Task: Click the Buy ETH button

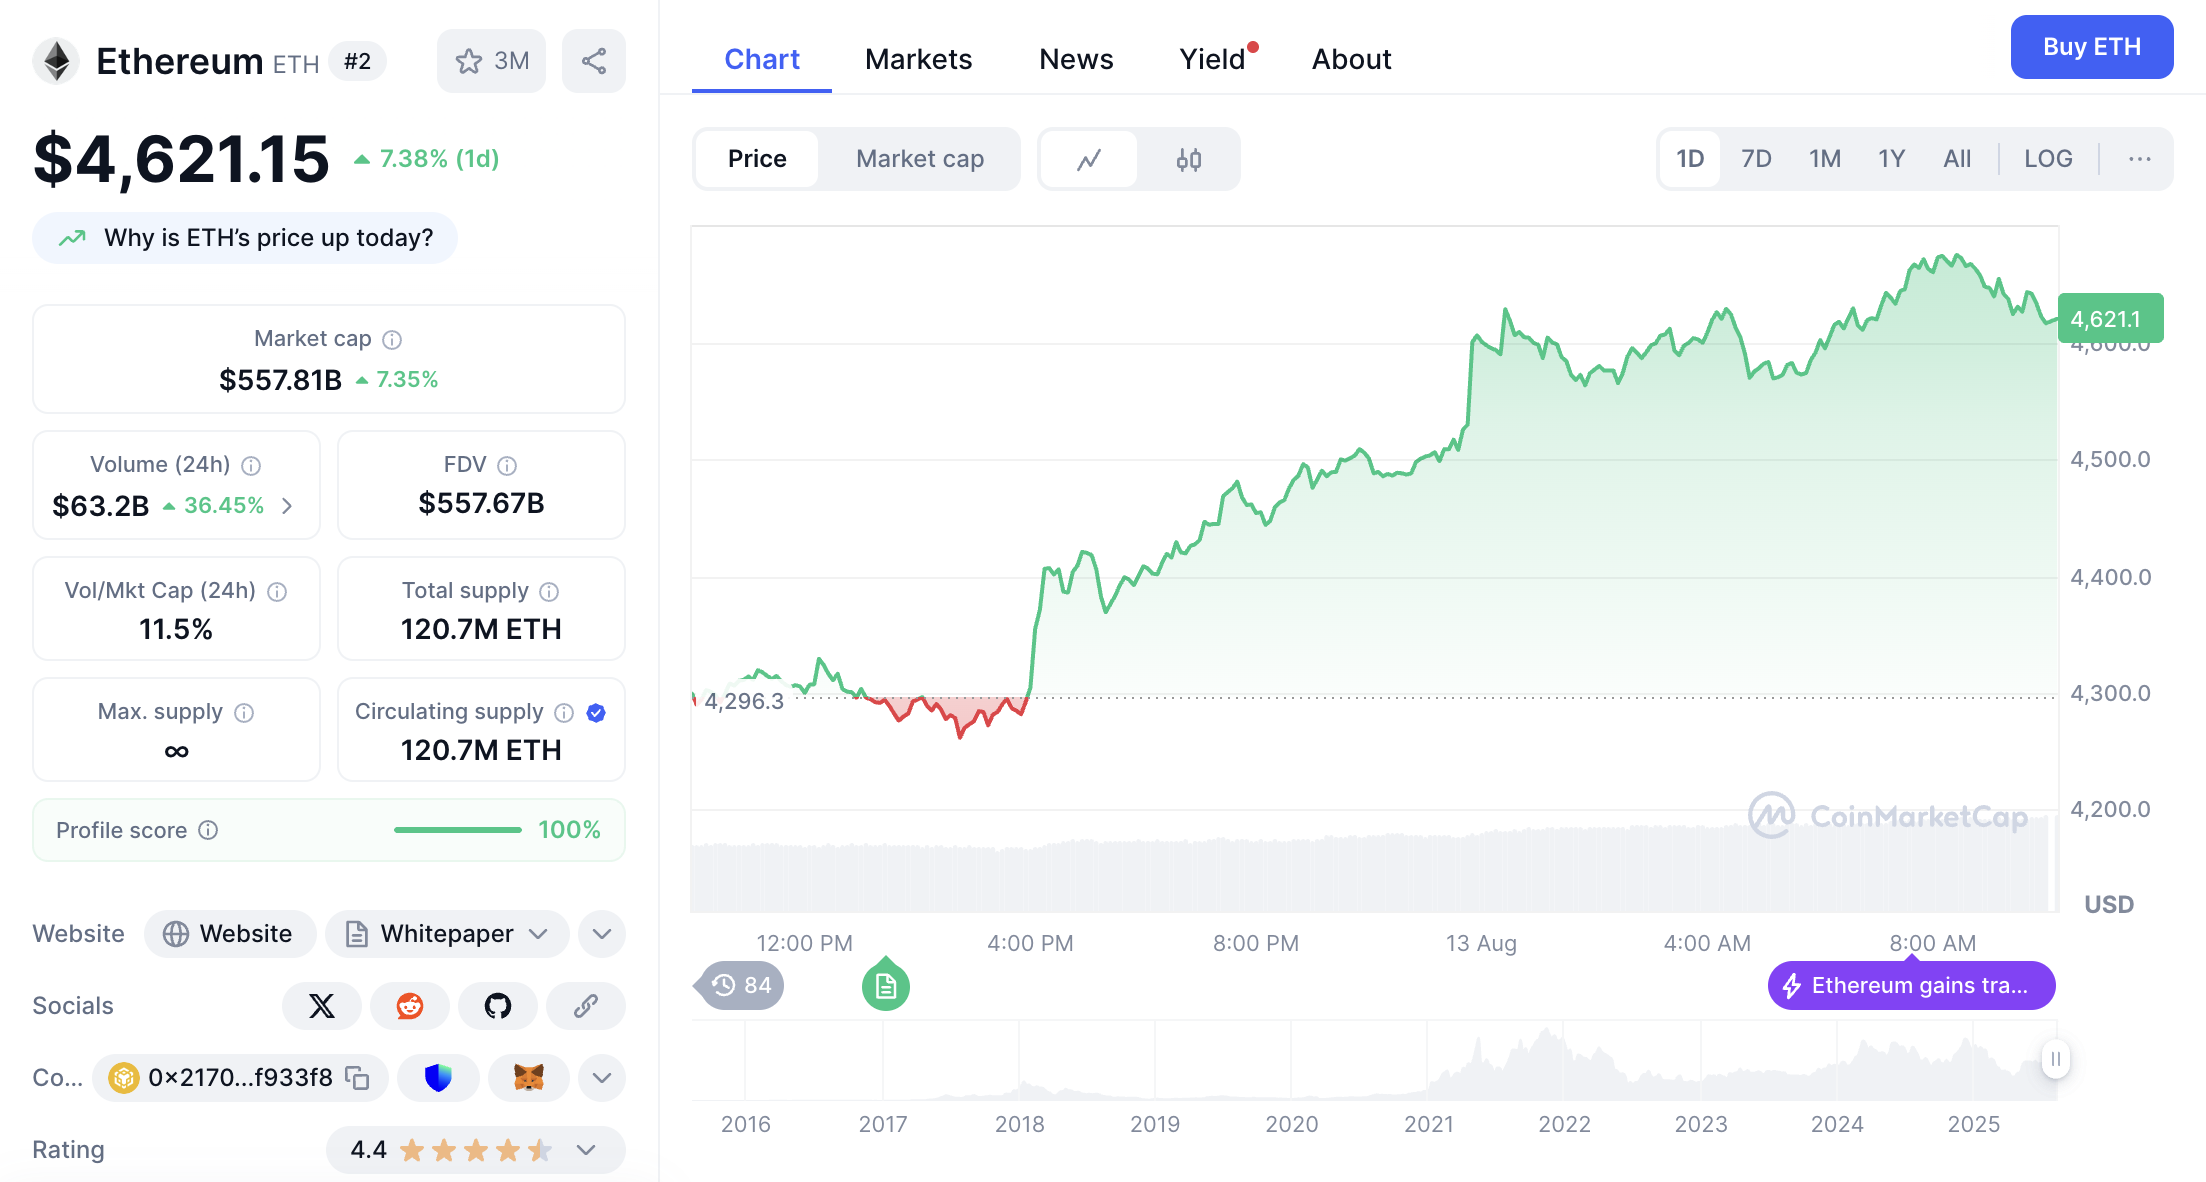Action: click(x=2092, y=47)
